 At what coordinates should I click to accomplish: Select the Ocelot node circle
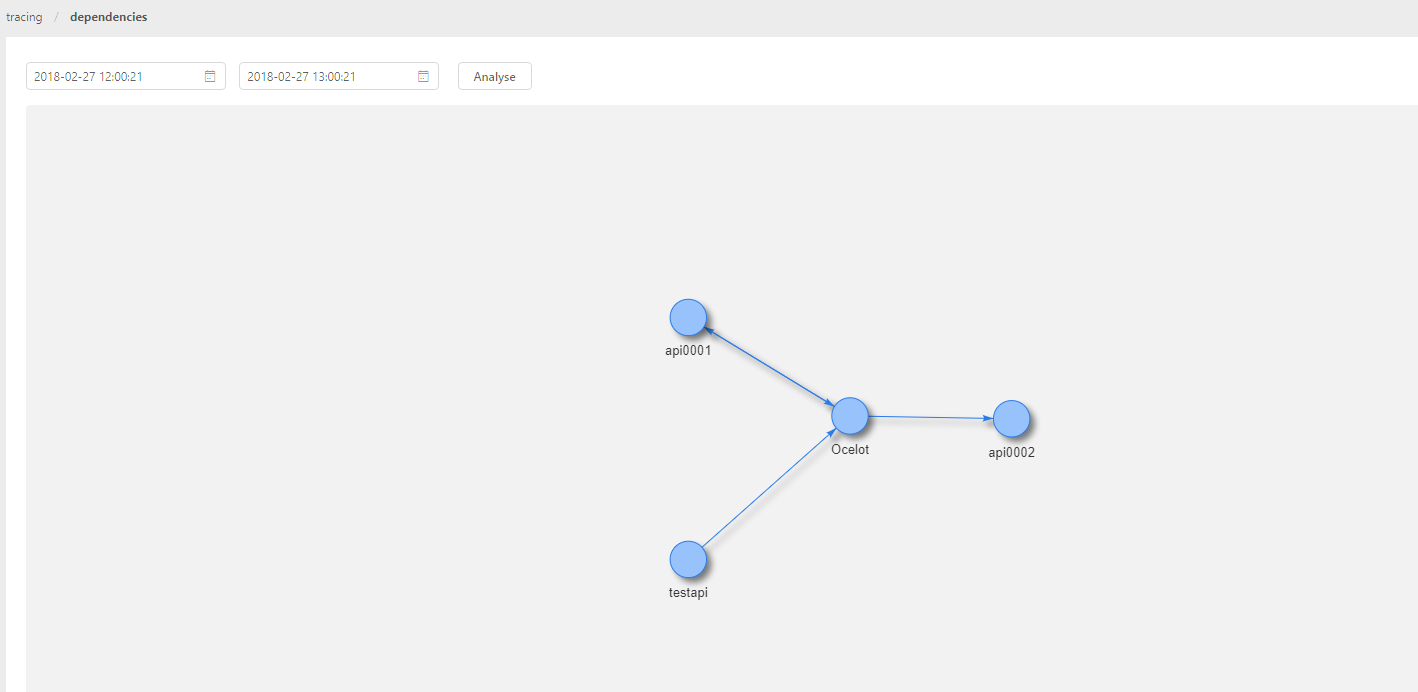click(850, 415)
